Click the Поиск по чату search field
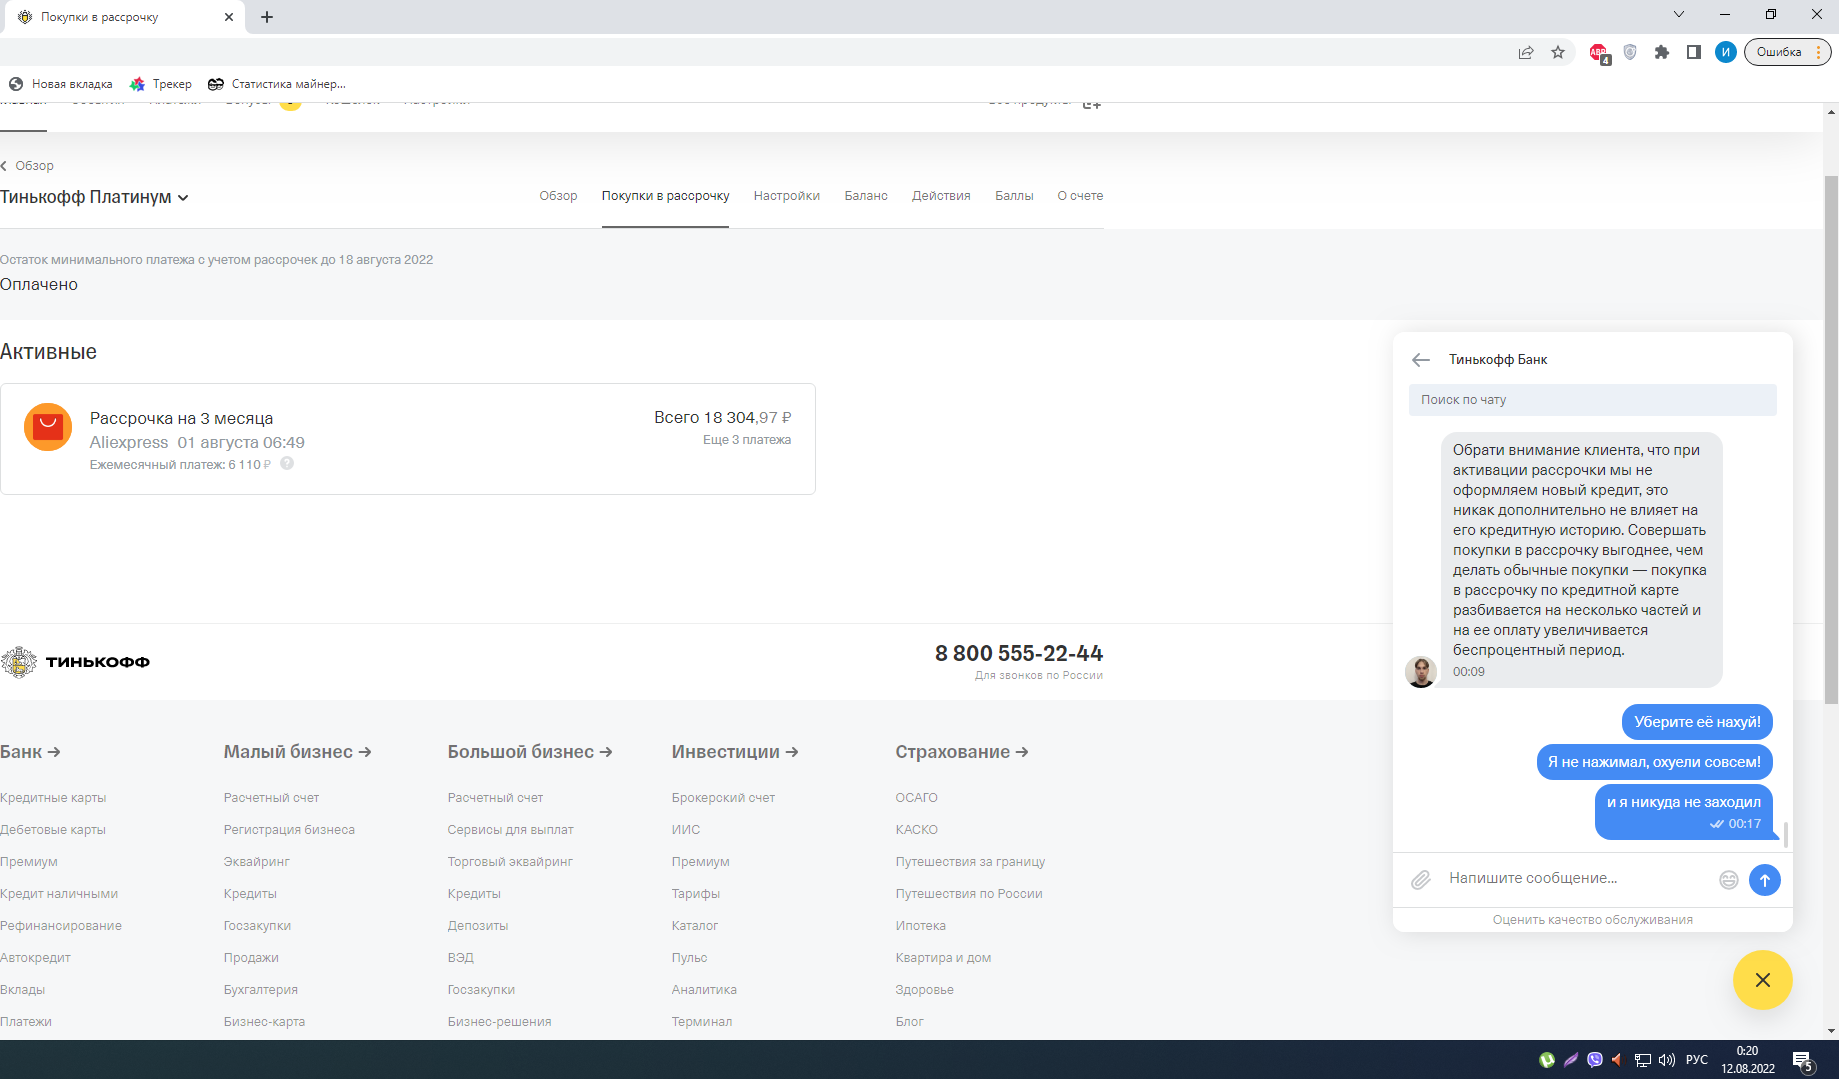The width and height of the screenshot is (1839, 1079). [x=1593, y=400]
